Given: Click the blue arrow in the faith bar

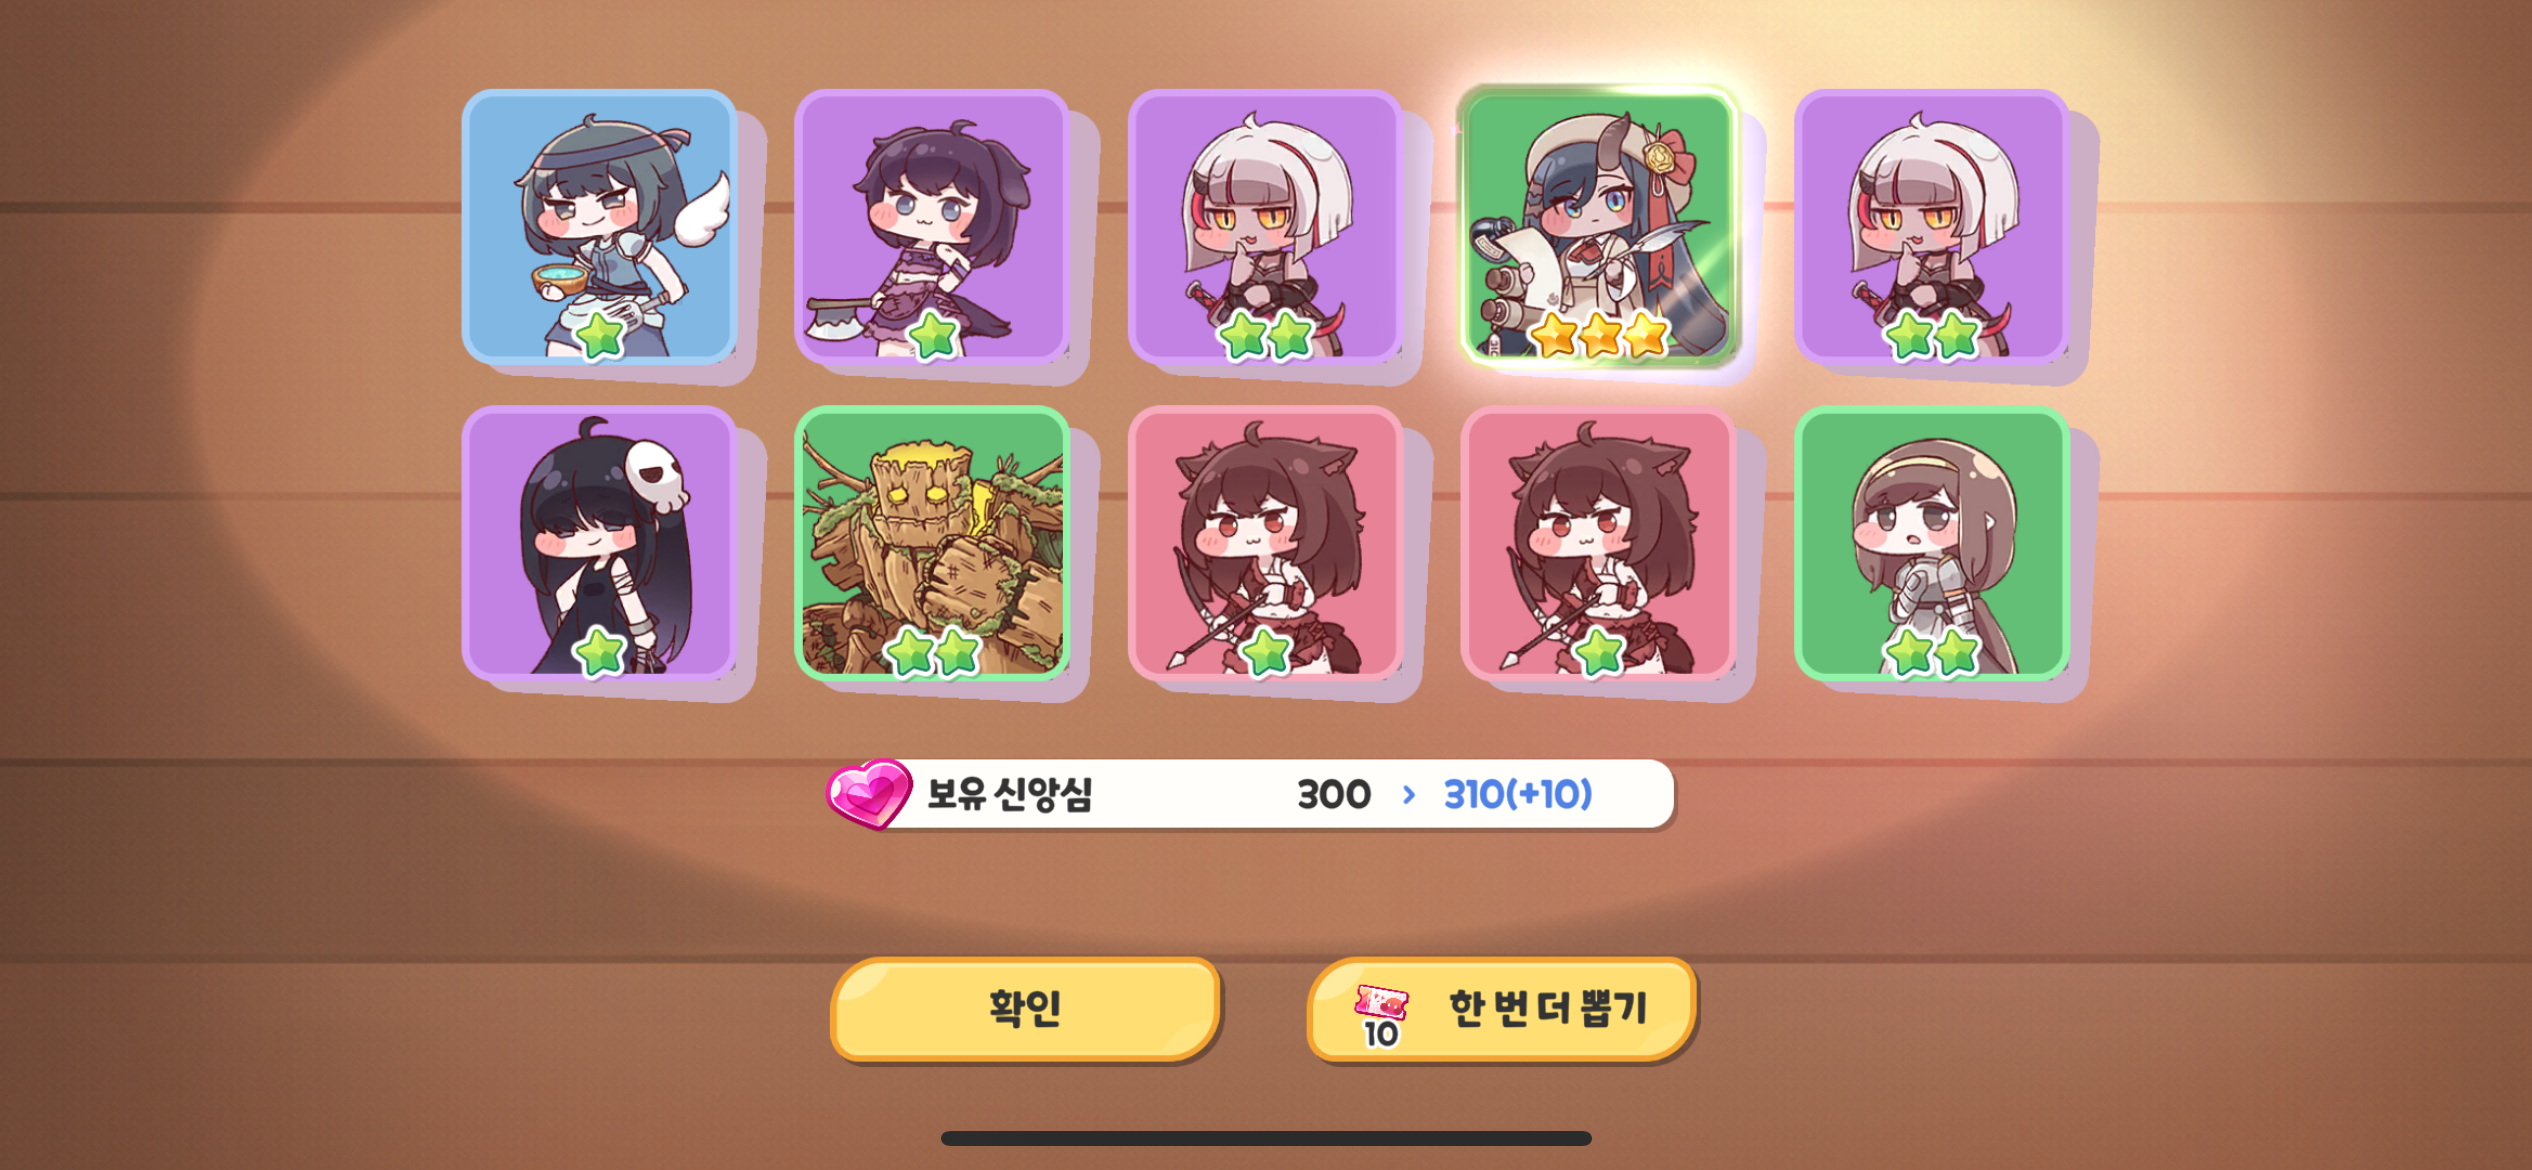Looking at the screenshot, I should tap(1409, 795).
